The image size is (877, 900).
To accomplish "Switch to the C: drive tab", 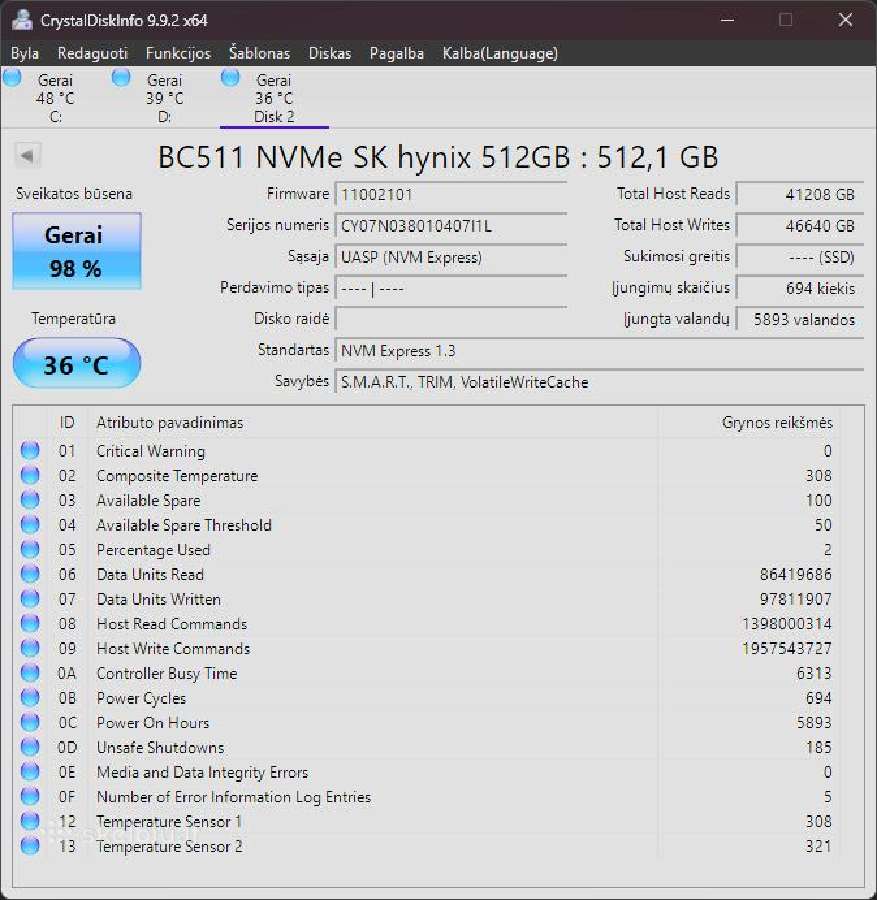I will (55, 98).
